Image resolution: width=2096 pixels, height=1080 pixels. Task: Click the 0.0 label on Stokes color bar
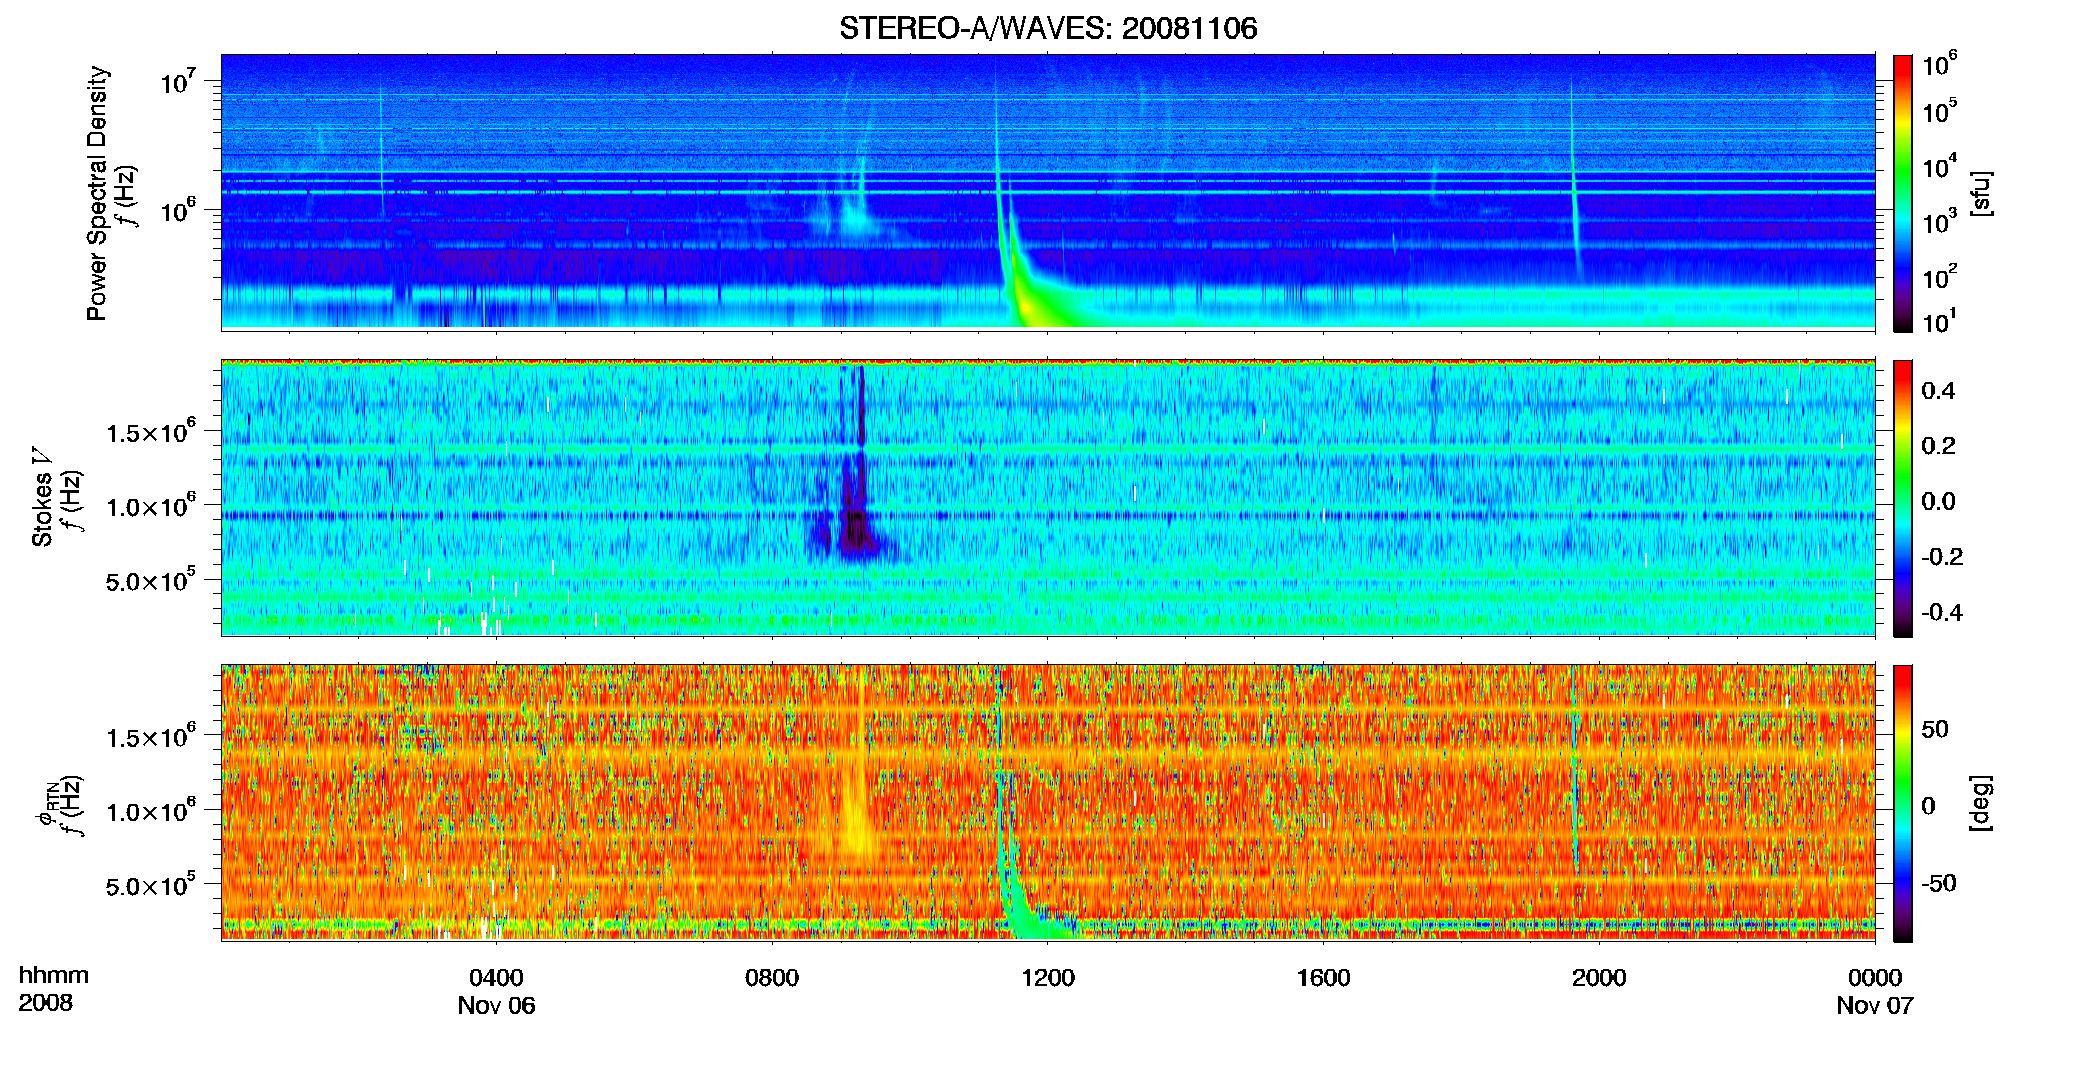point(1938,501)
